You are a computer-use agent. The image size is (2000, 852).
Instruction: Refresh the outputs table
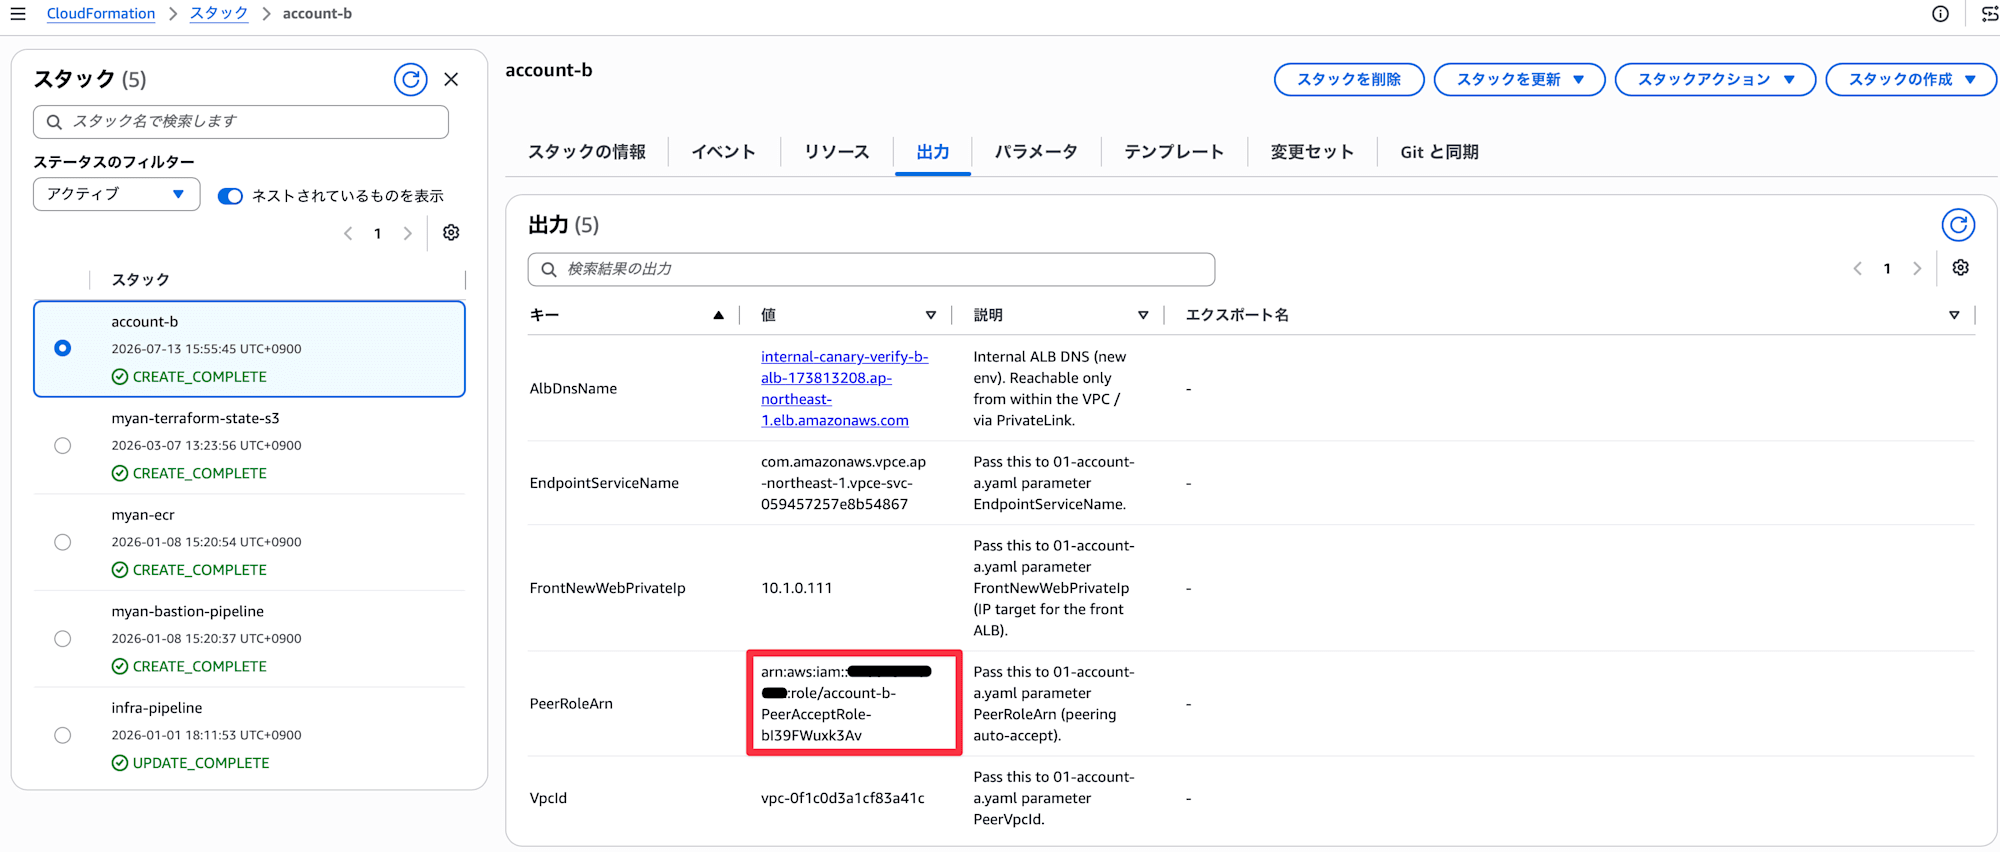tap(1958, 225)
